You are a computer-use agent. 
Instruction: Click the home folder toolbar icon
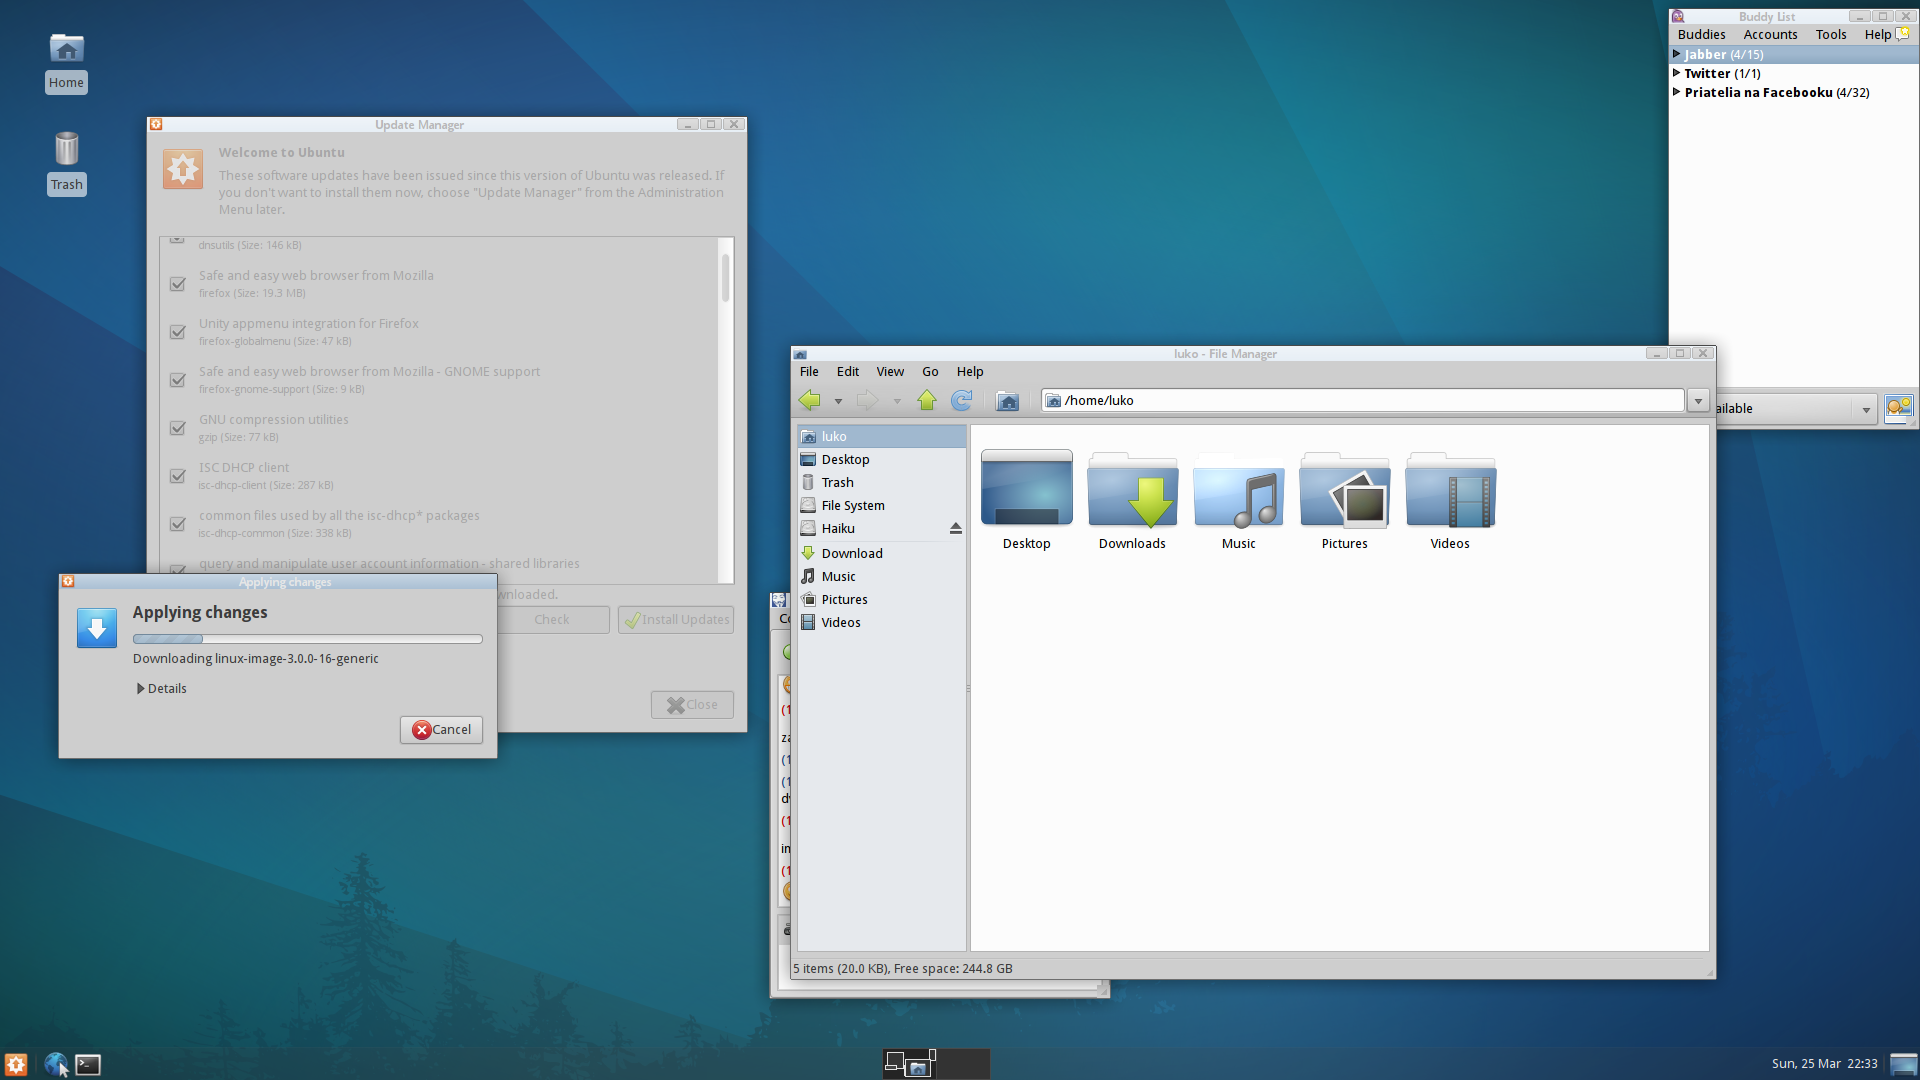(x=1007, y=401)
